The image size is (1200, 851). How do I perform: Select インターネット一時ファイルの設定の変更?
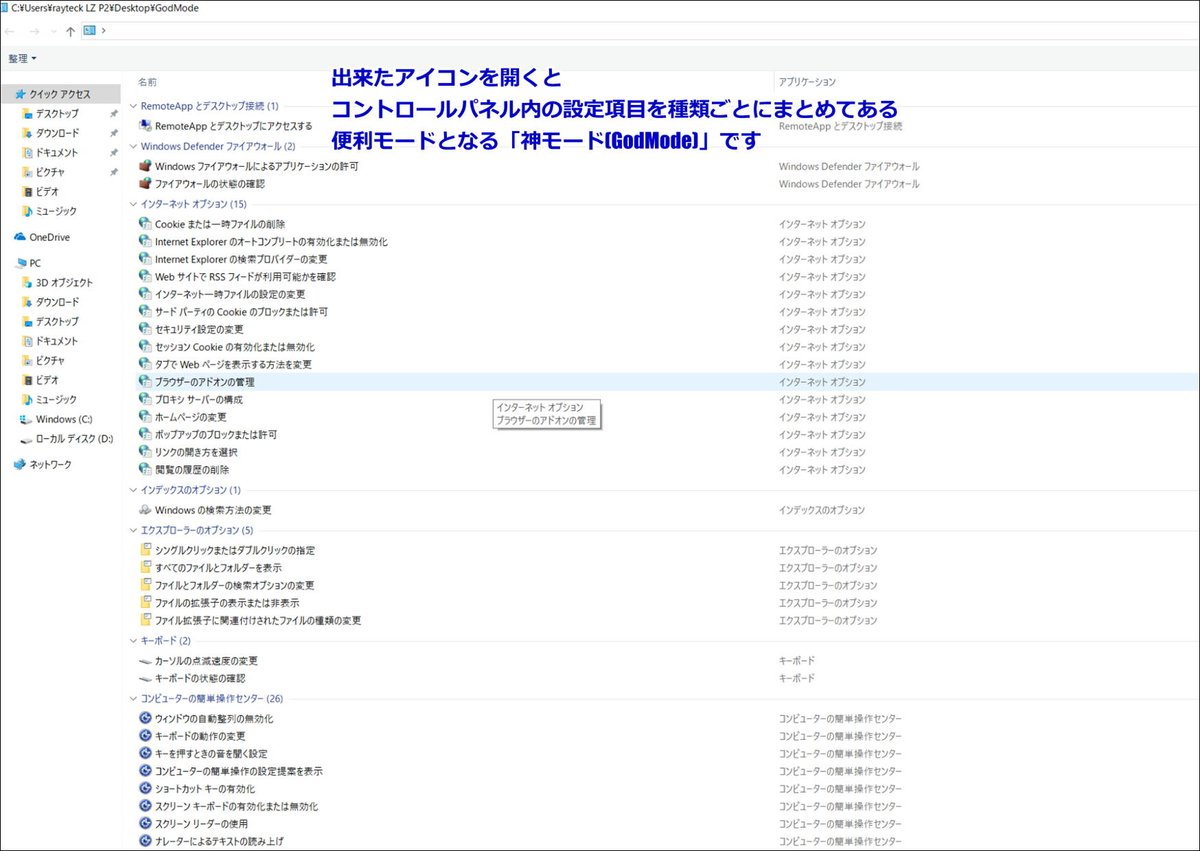230,294
